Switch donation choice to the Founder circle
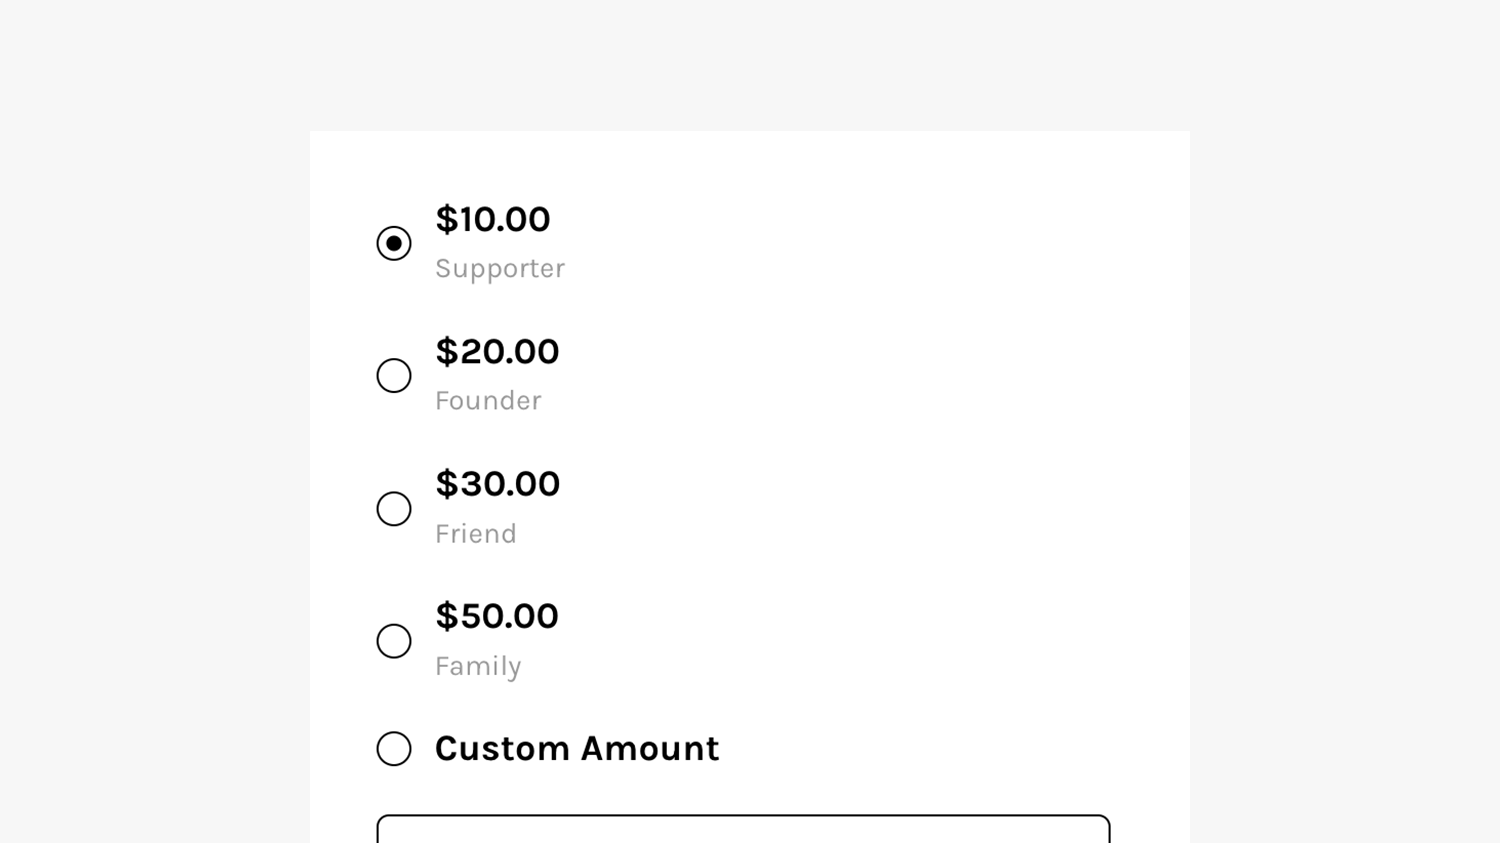 coord(394,376)
